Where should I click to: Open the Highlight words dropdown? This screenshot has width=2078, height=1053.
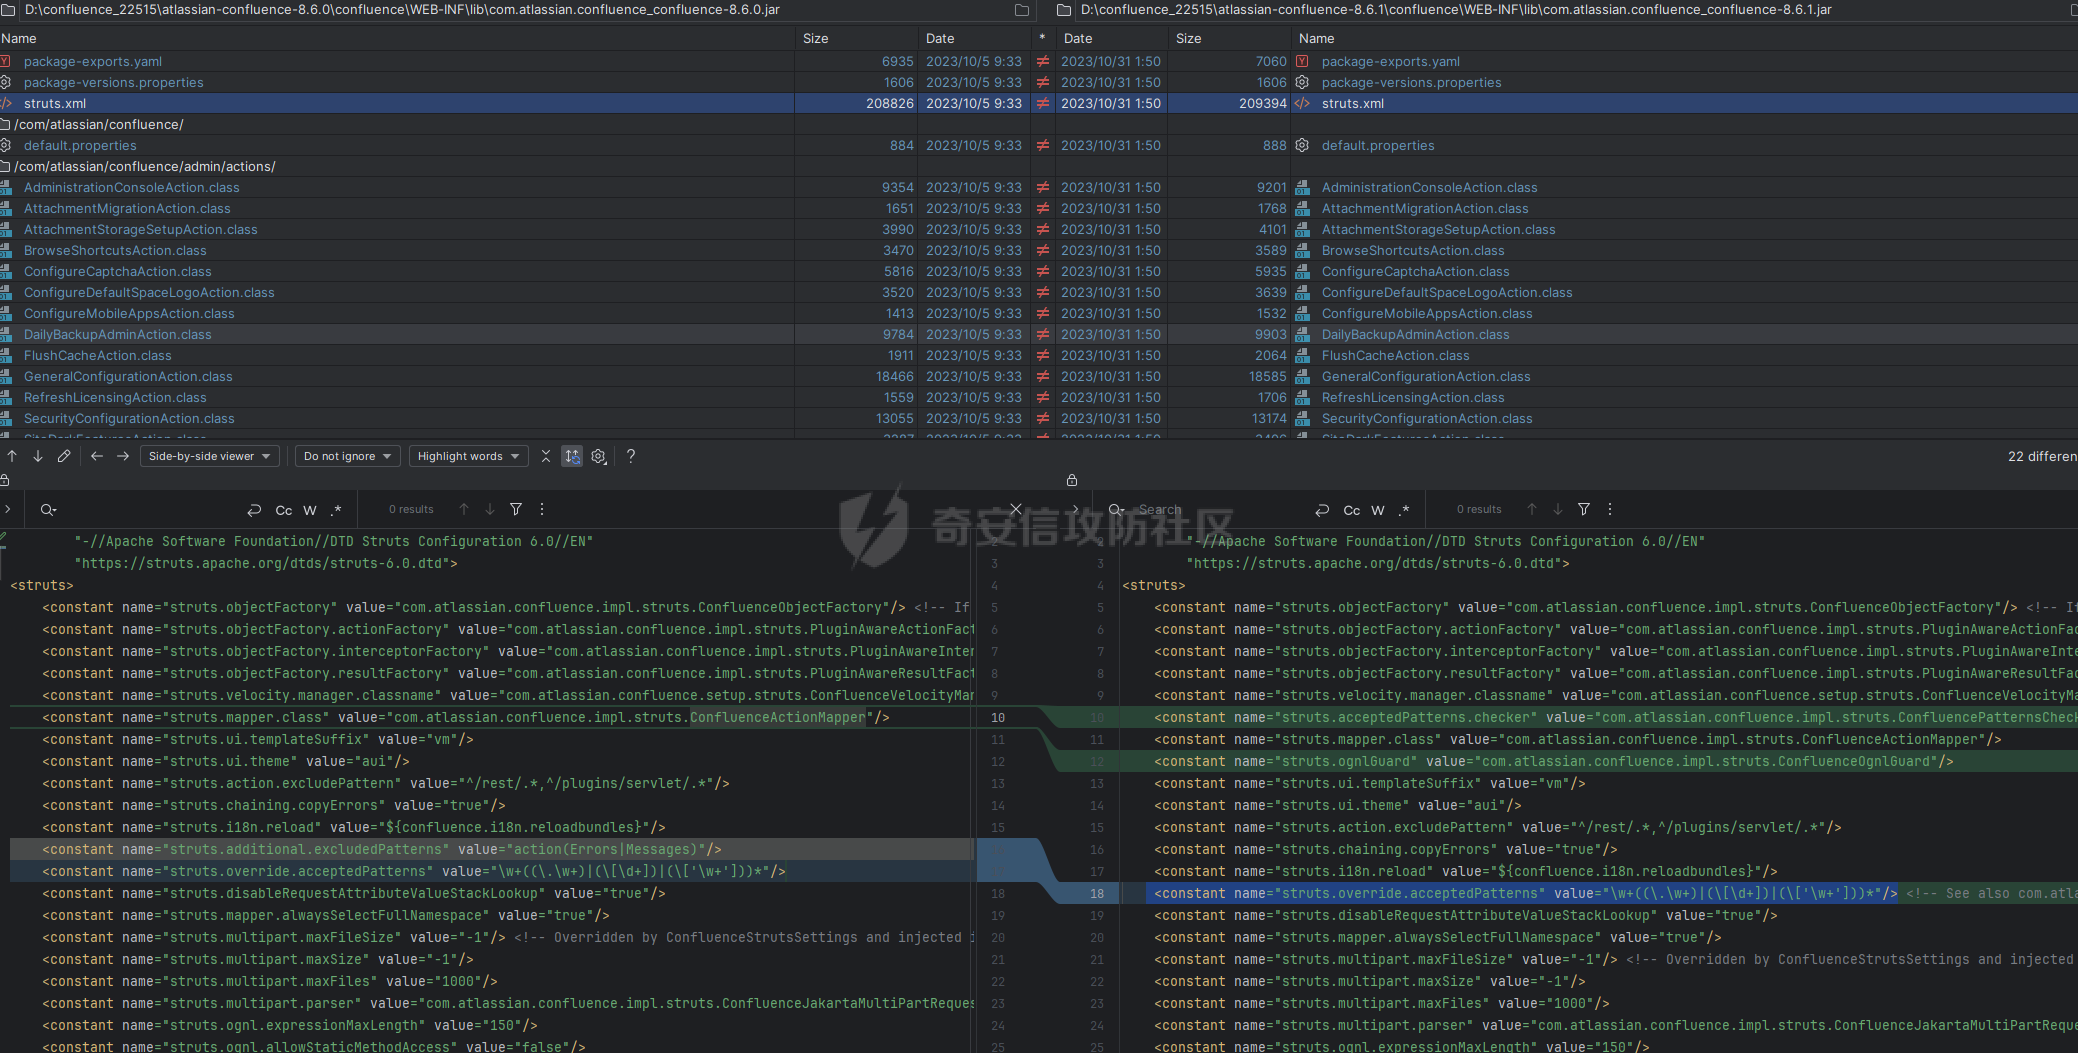click(x=469, y=456)
